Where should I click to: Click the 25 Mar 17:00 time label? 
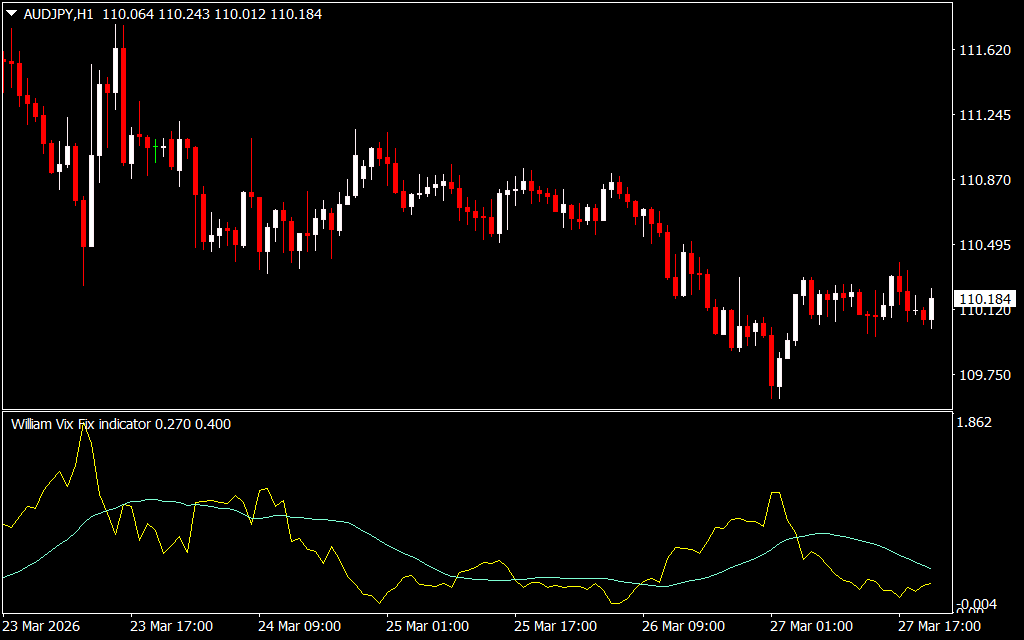coord(556,626)
